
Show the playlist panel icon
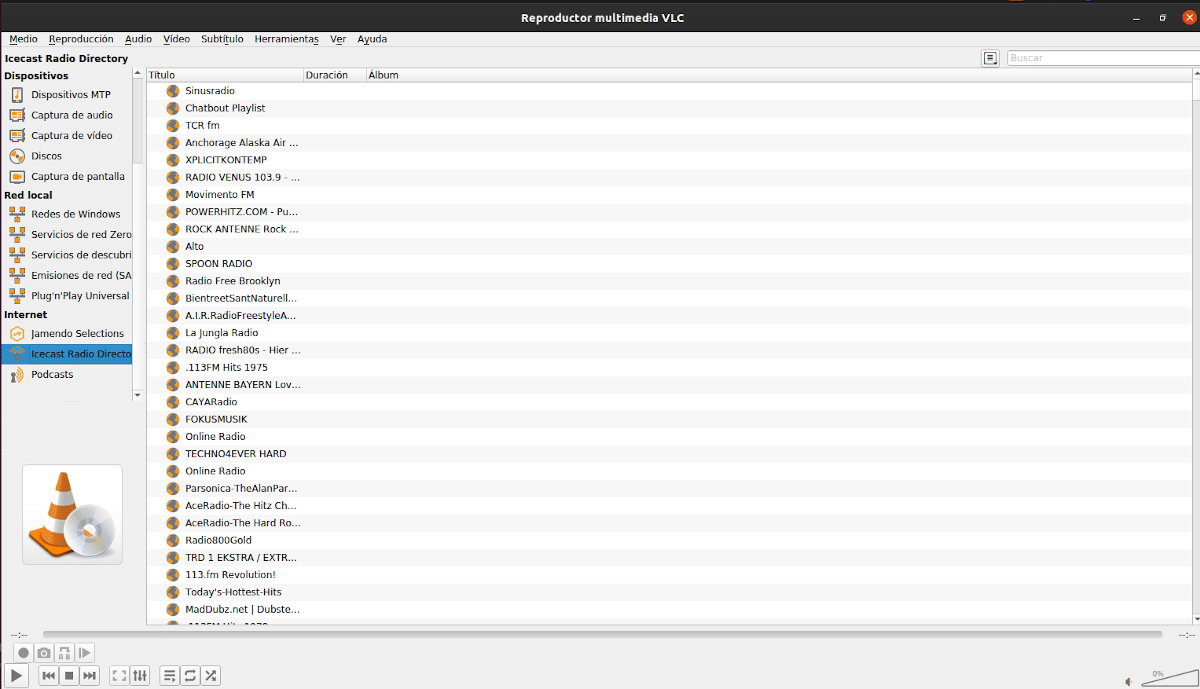169,675
